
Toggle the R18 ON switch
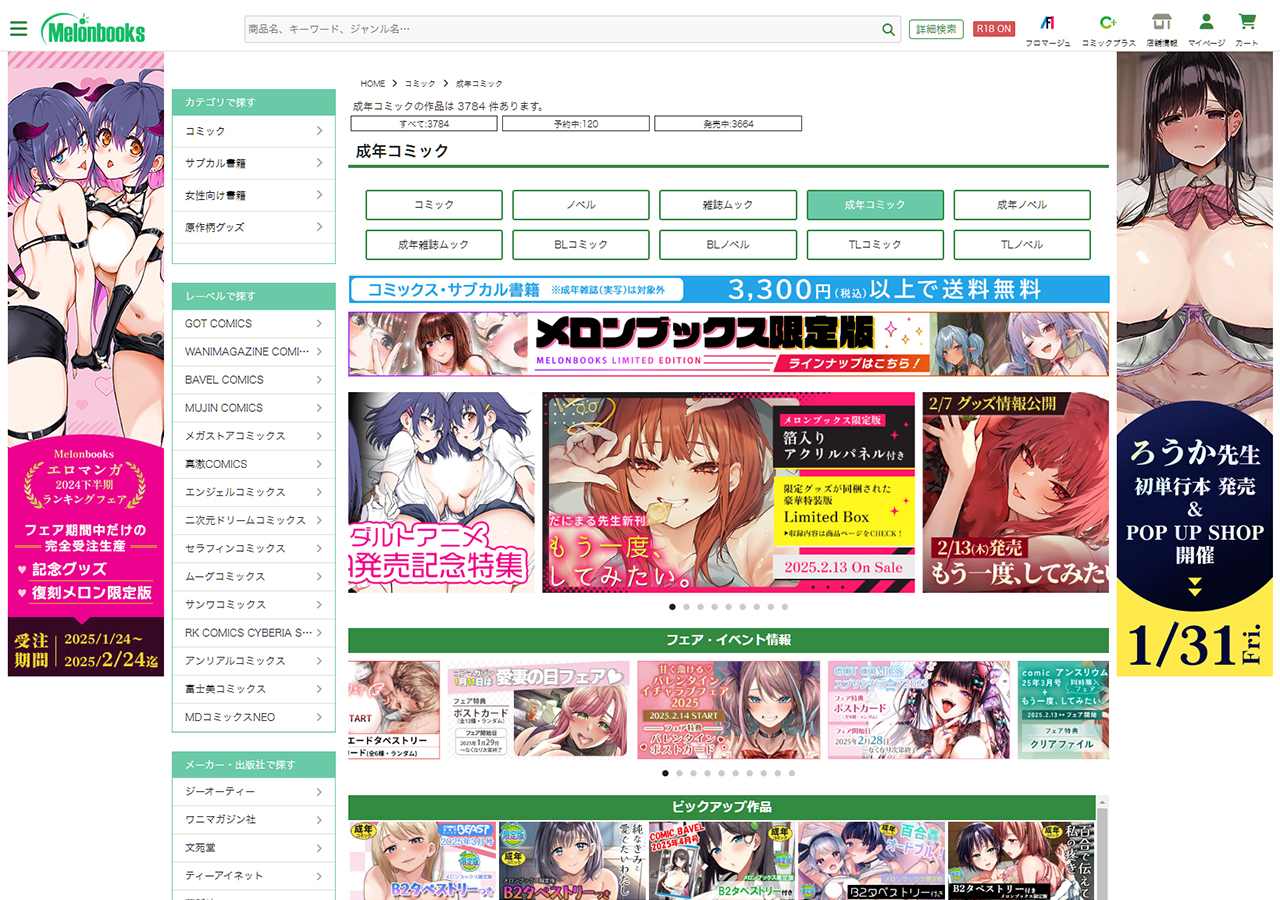994,29
